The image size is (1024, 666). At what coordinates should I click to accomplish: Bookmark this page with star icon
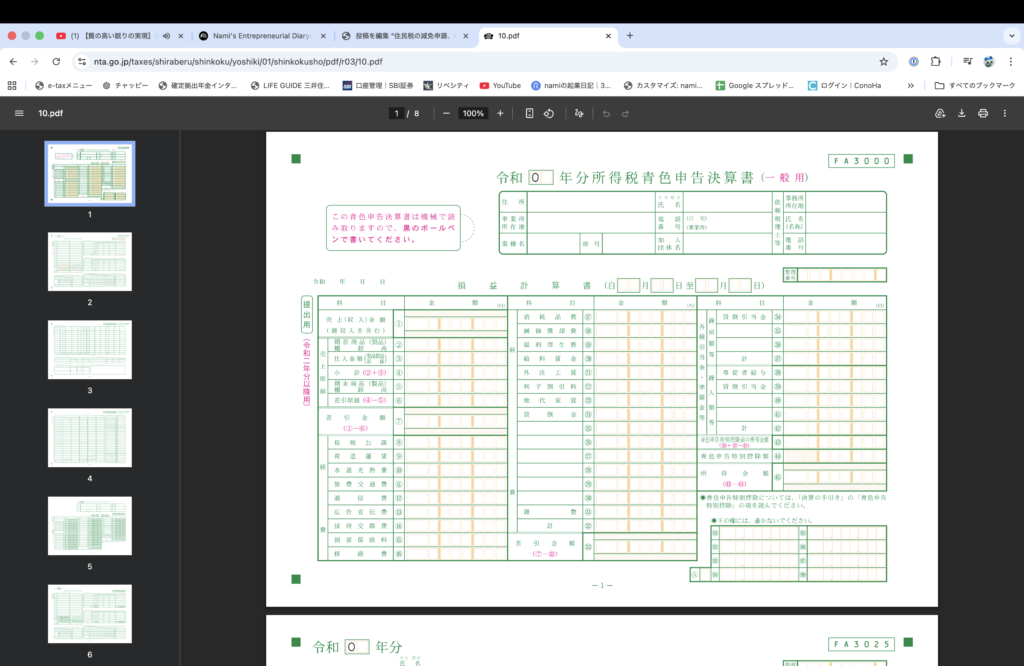[x=883, y=61]
